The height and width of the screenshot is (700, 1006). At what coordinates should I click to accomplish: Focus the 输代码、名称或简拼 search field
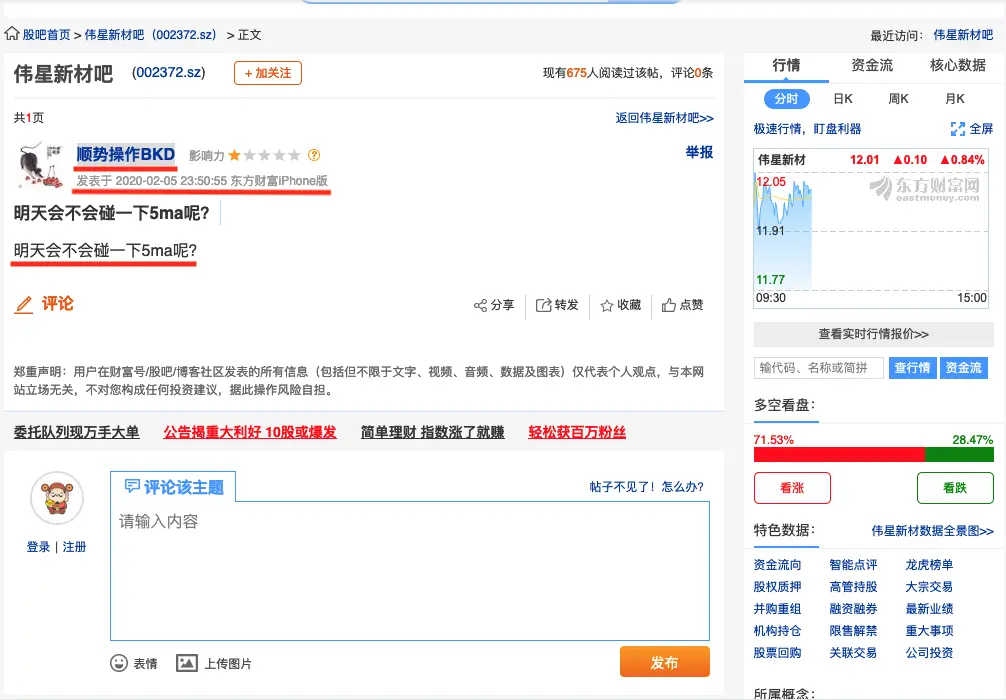pyautogui.click(x=819, y=368)
